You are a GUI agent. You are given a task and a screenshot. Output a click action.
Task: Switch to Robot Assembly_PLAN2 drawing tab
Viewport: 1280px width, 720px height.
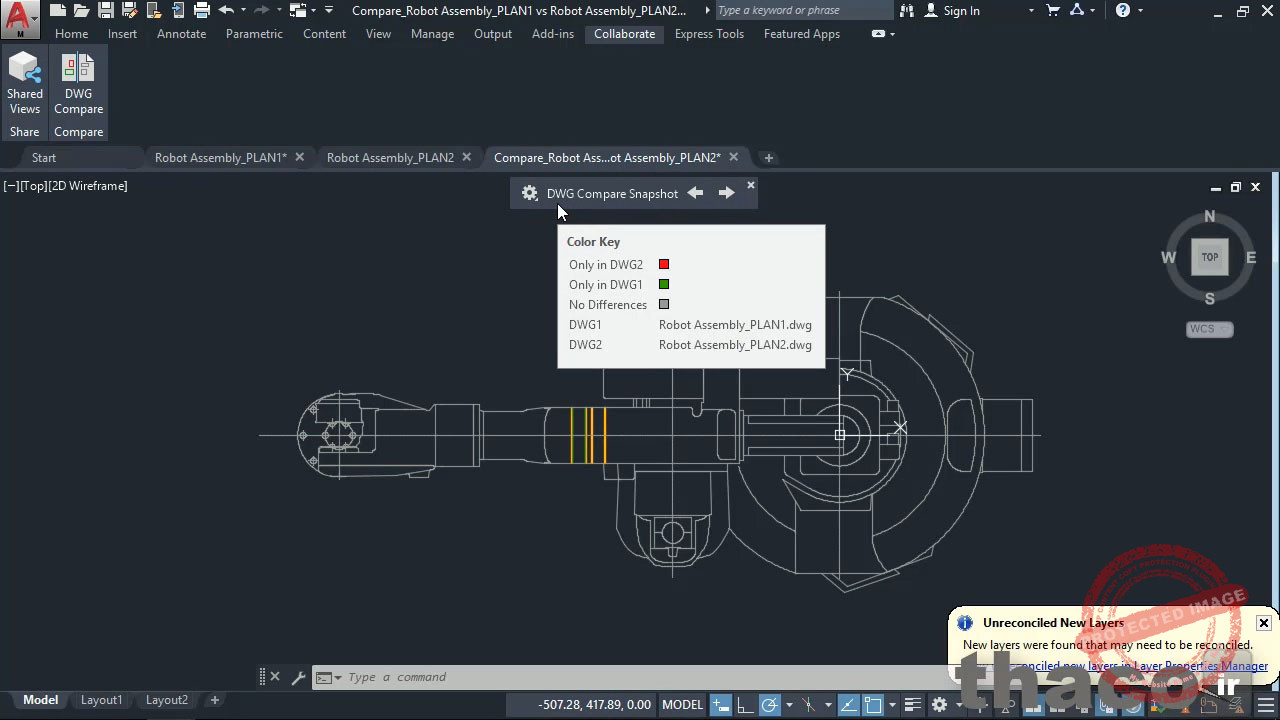[x=390, y=158]
